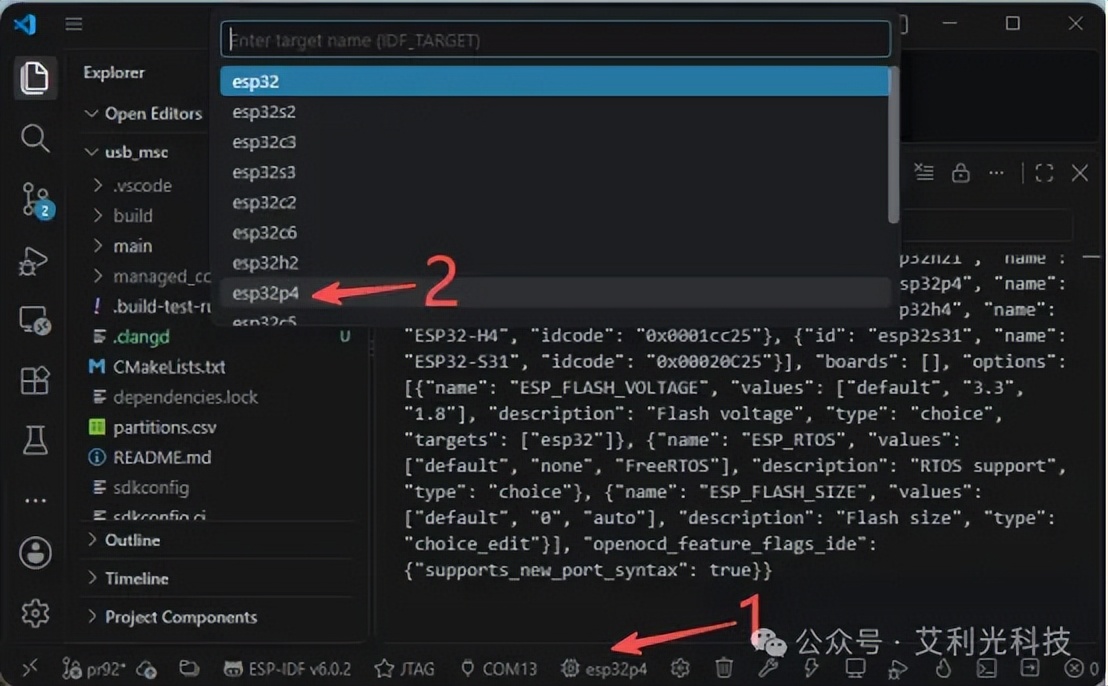
Task: Expand the main folder
Action: point(123,246)
